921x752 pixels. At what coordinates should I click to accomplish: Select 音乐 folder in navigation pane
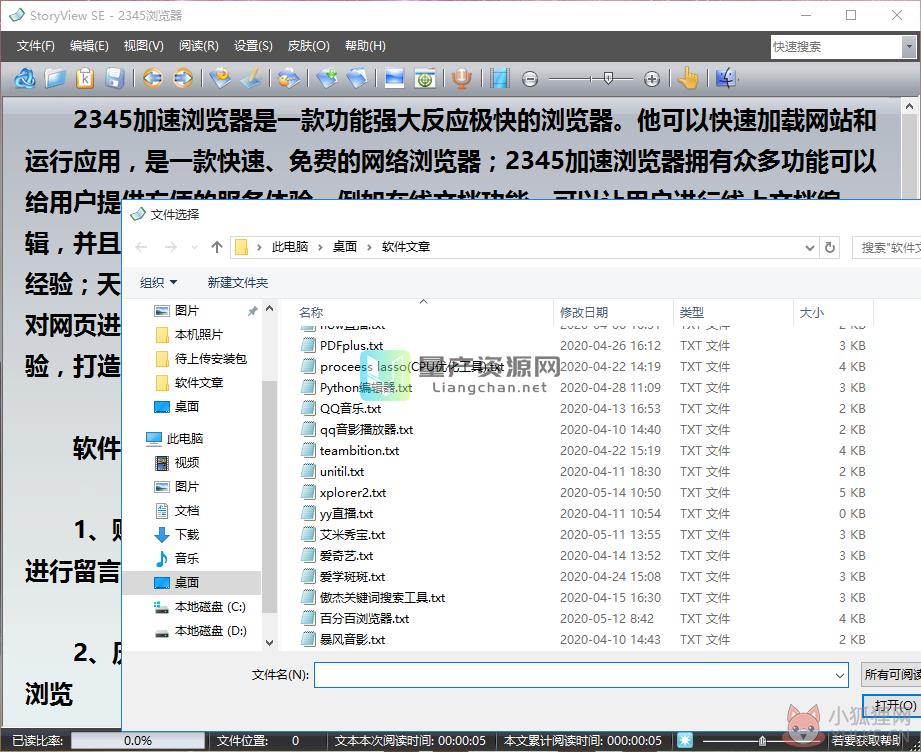(177, 558)
